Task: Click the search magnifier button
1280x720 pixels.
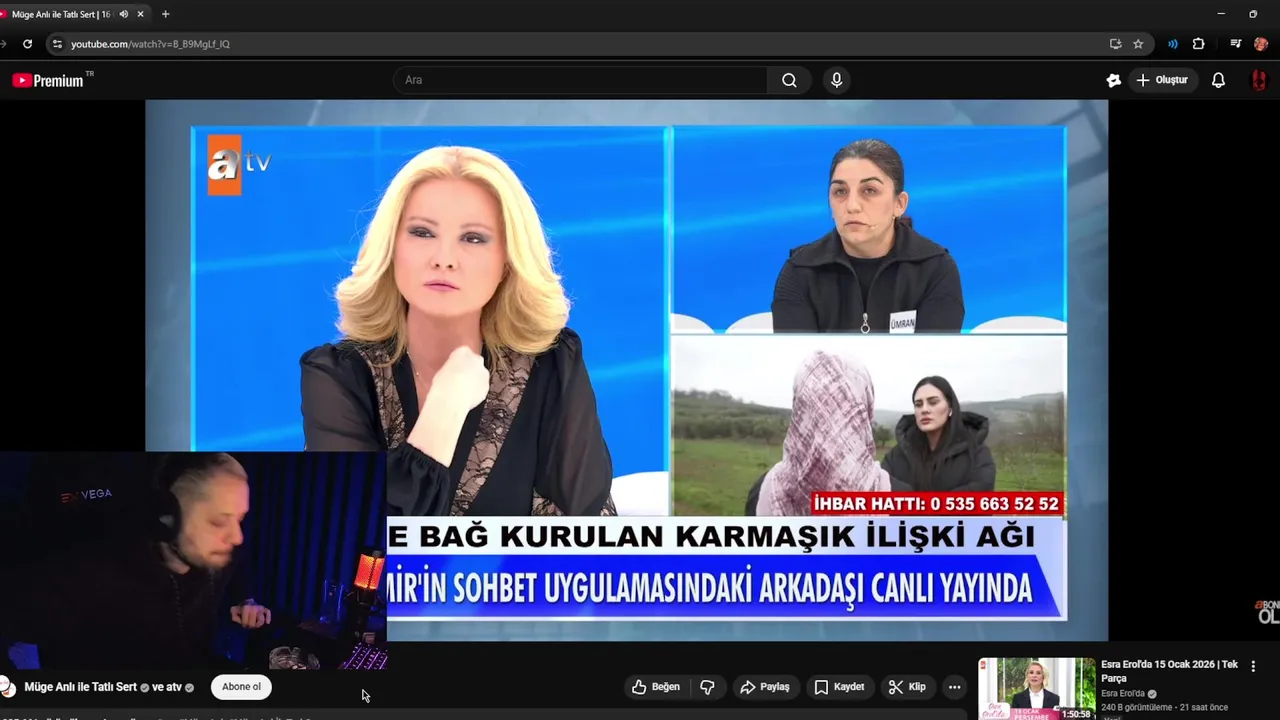Action: (x=789, y=80)
